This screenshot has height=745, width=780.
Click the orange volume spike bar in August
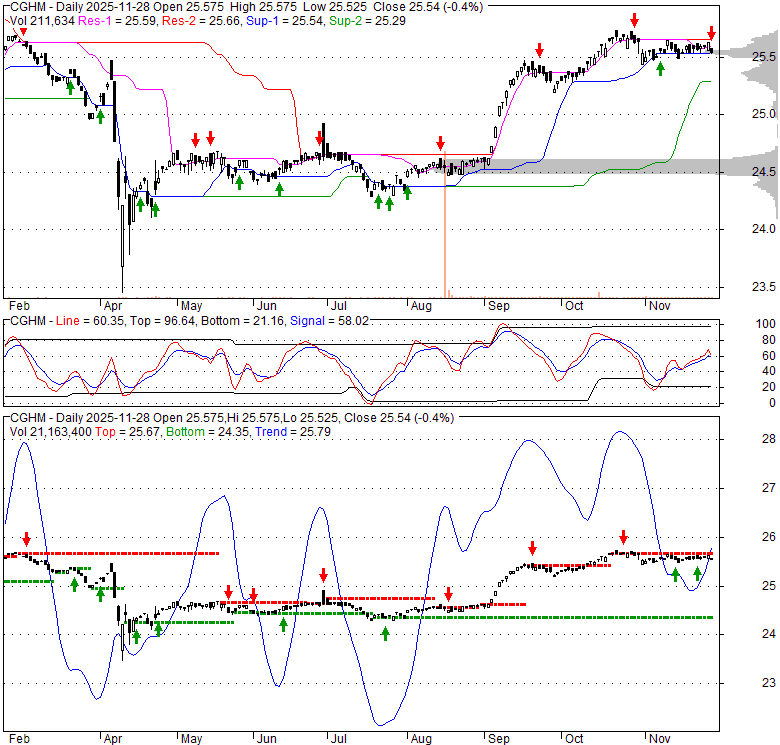point(444,230)
